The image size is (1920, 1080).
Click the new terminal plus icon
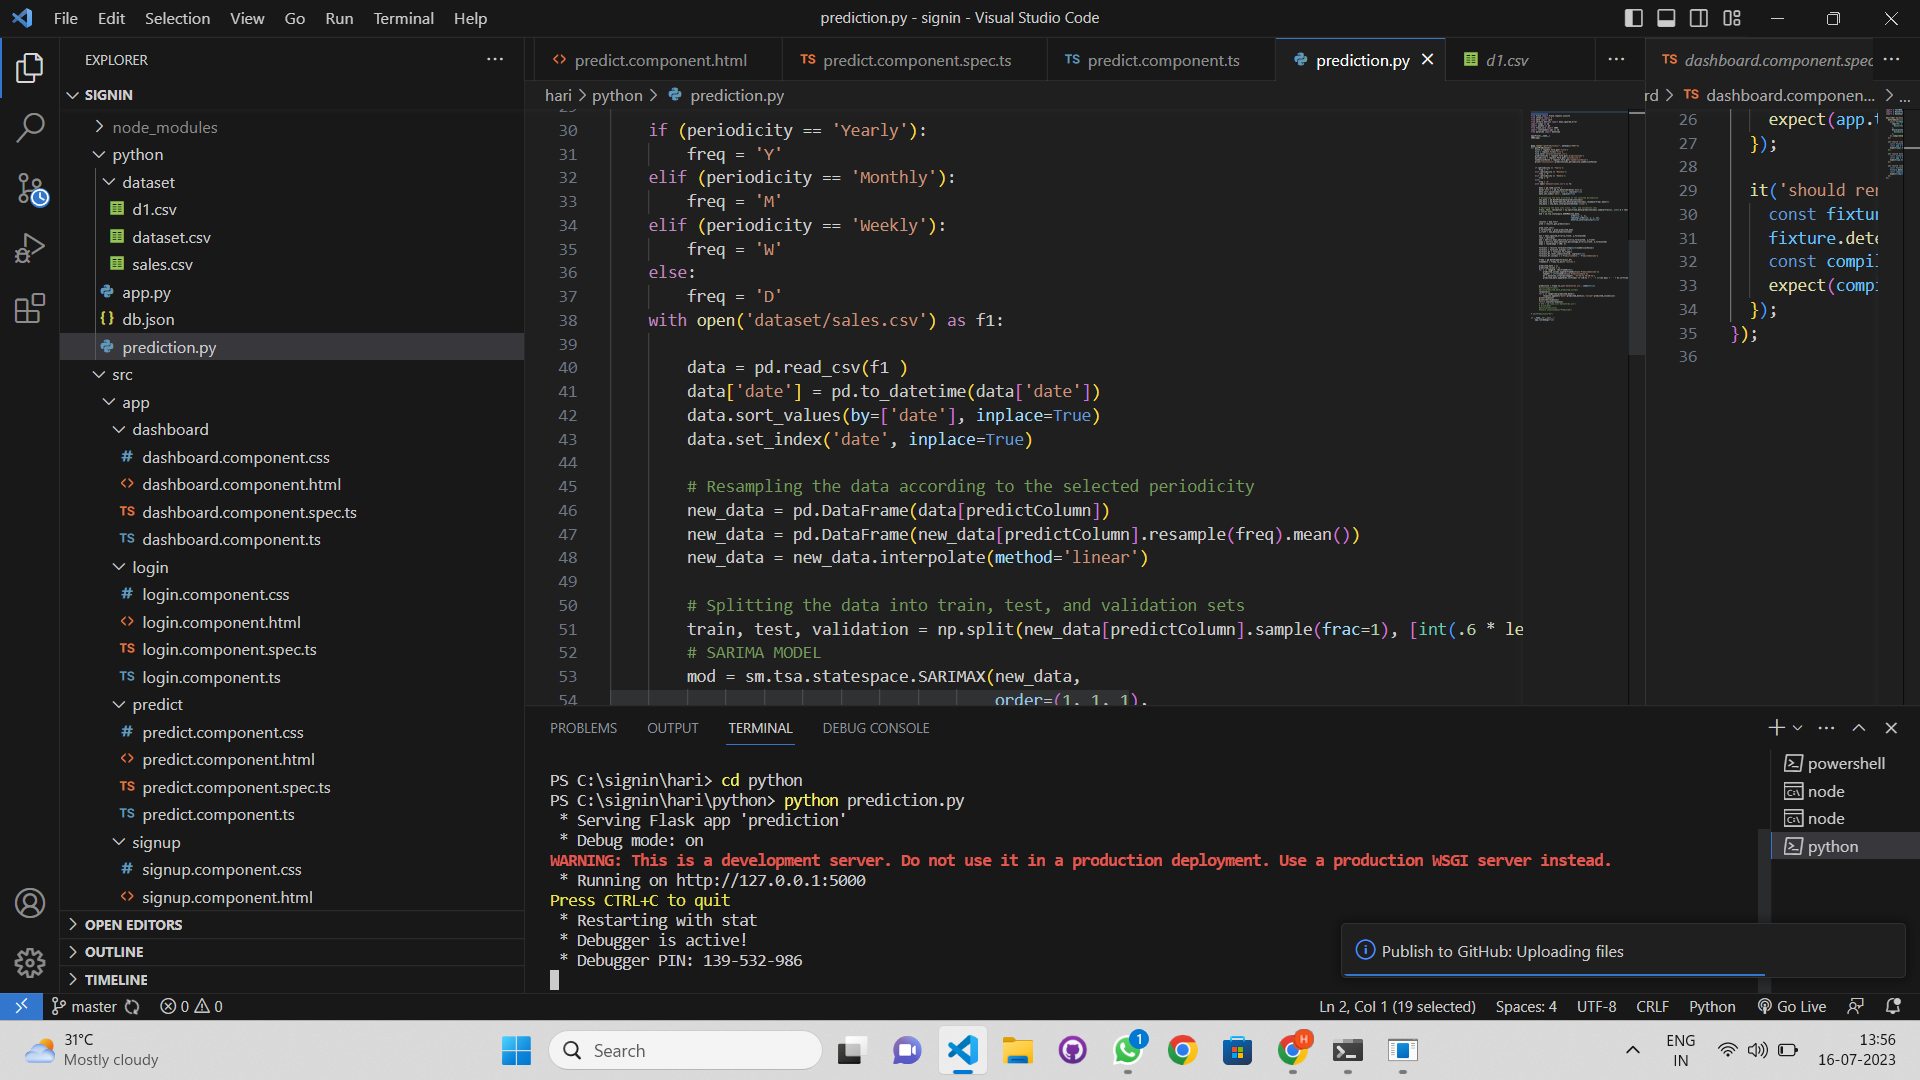tap(1776, 728)
